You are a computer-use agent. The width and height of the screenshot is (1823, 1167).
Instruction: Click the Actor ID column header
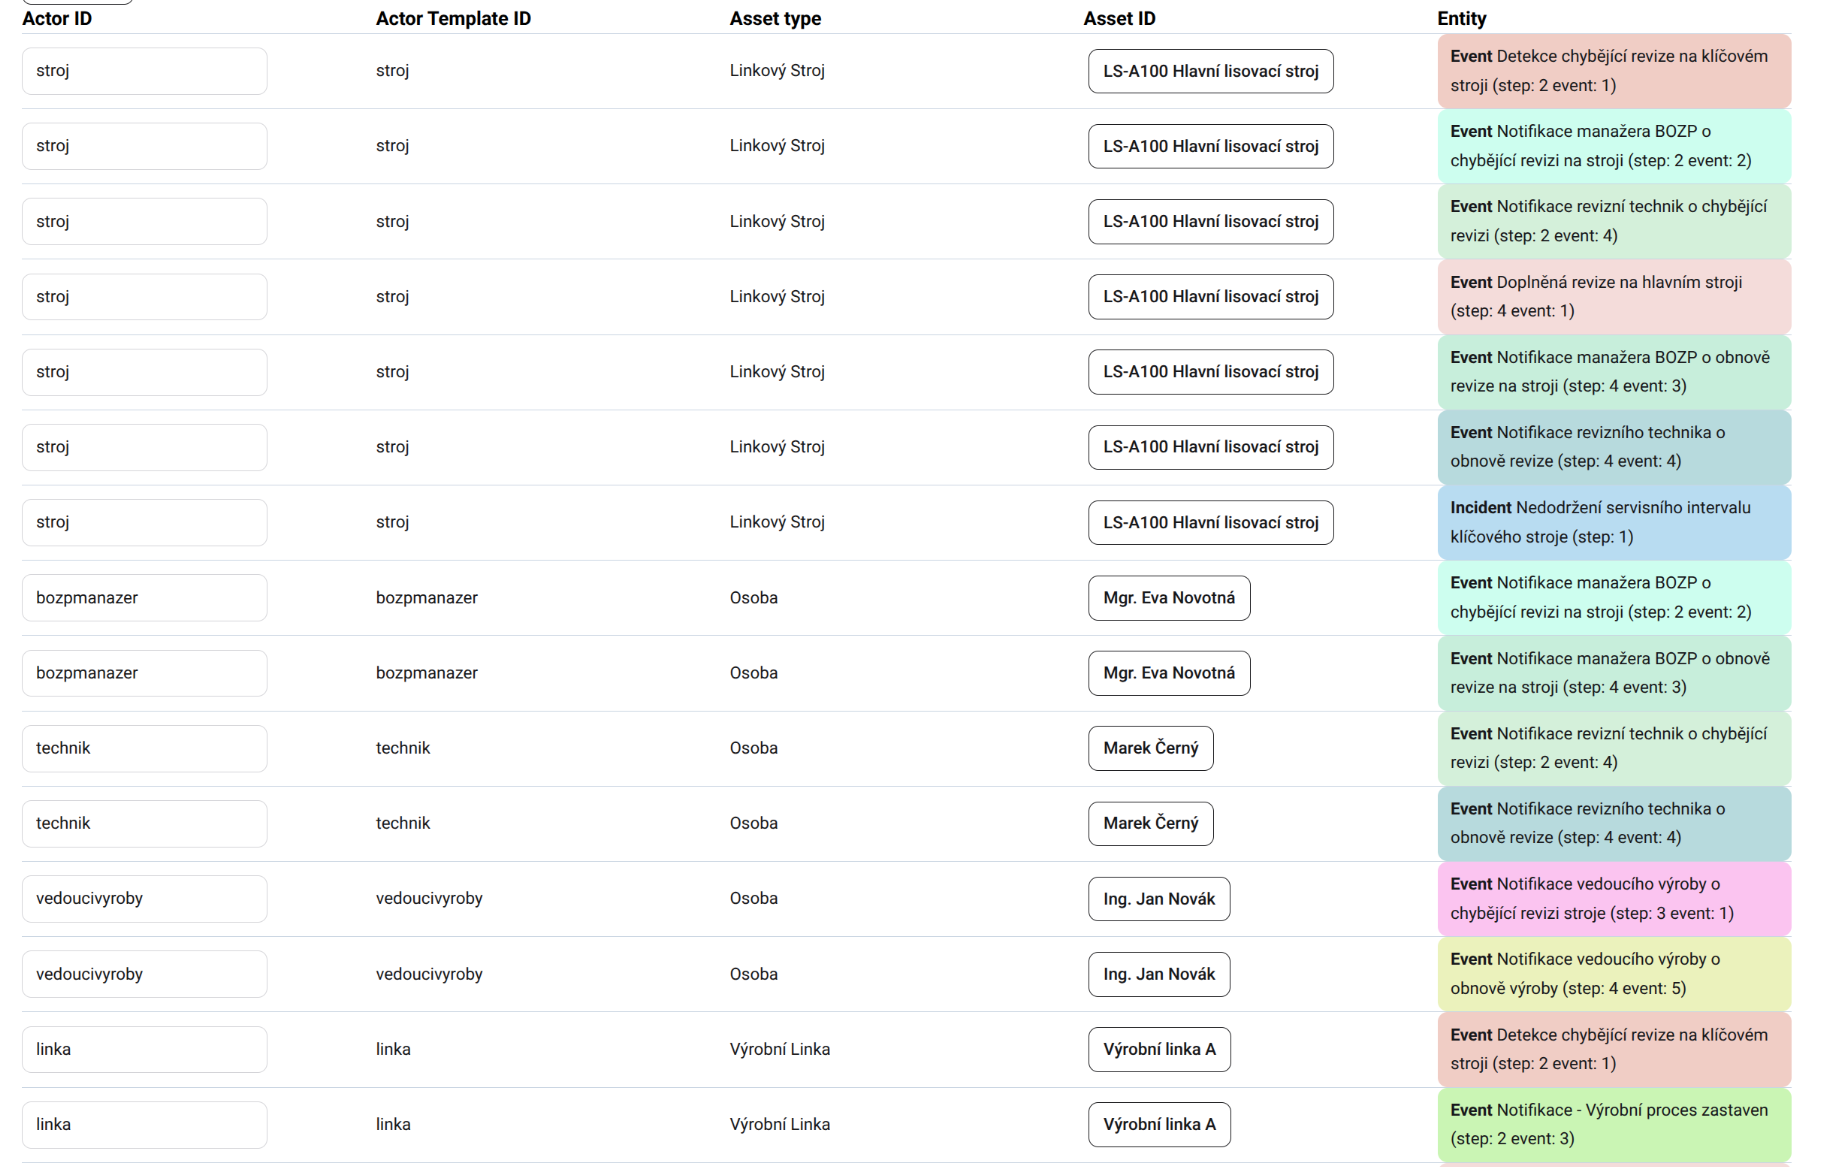[57, 18]
